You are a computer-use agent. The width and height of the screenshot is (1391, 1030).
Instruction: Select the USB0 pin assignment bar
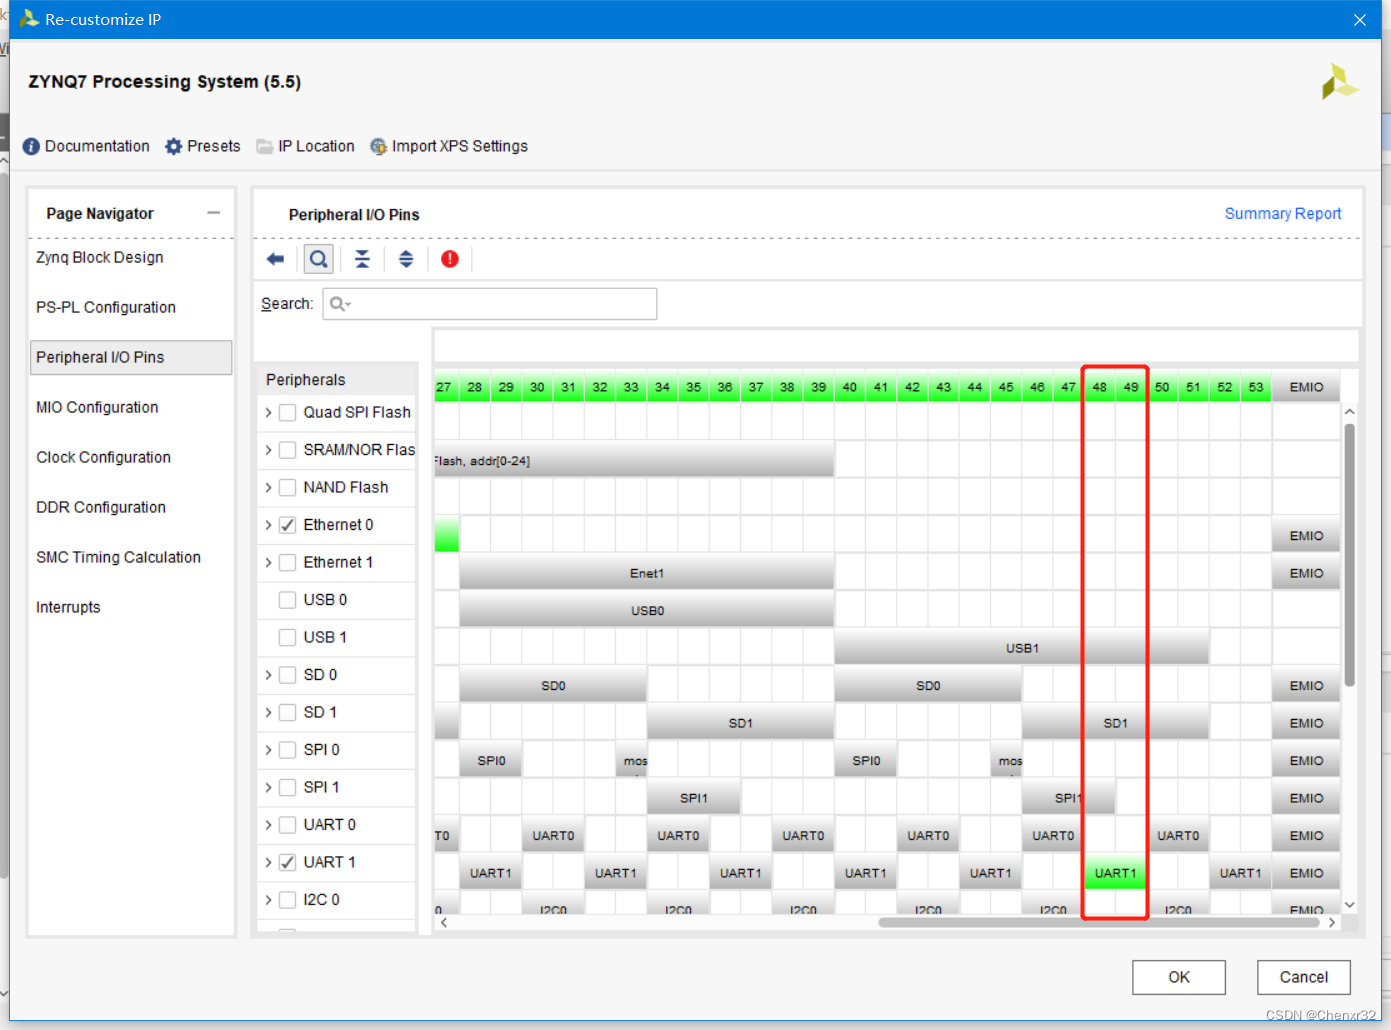646,610
